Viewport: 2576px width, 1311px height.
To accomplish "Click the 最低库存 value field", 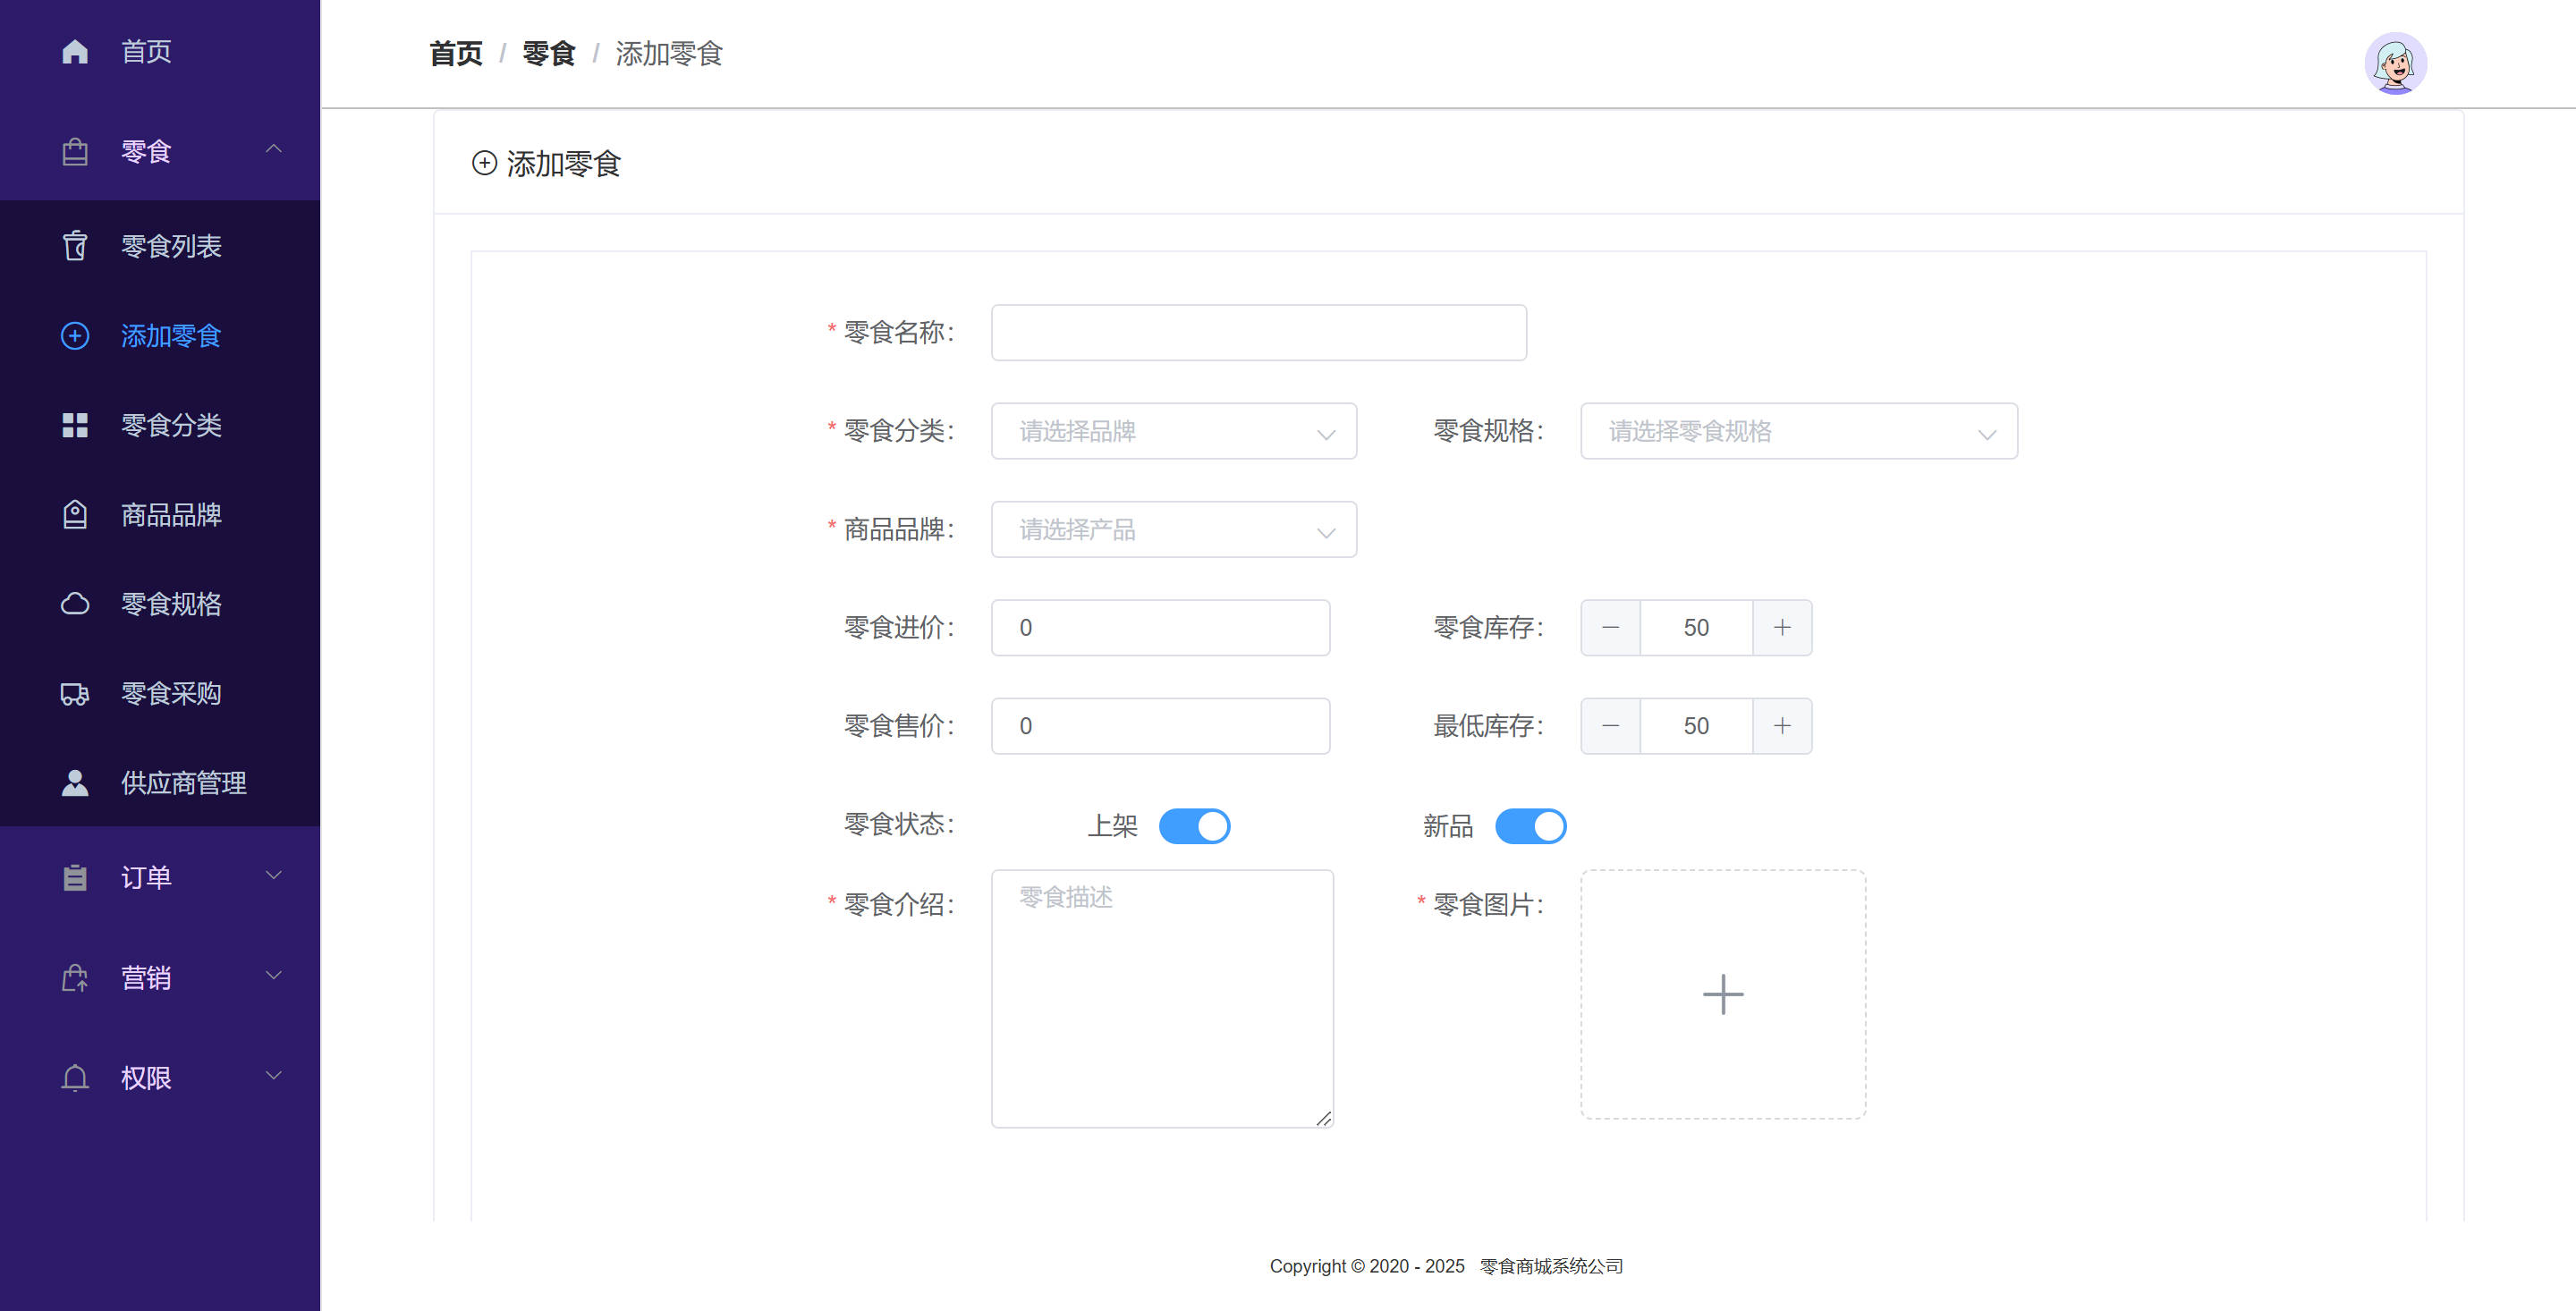I will 1696,726.
